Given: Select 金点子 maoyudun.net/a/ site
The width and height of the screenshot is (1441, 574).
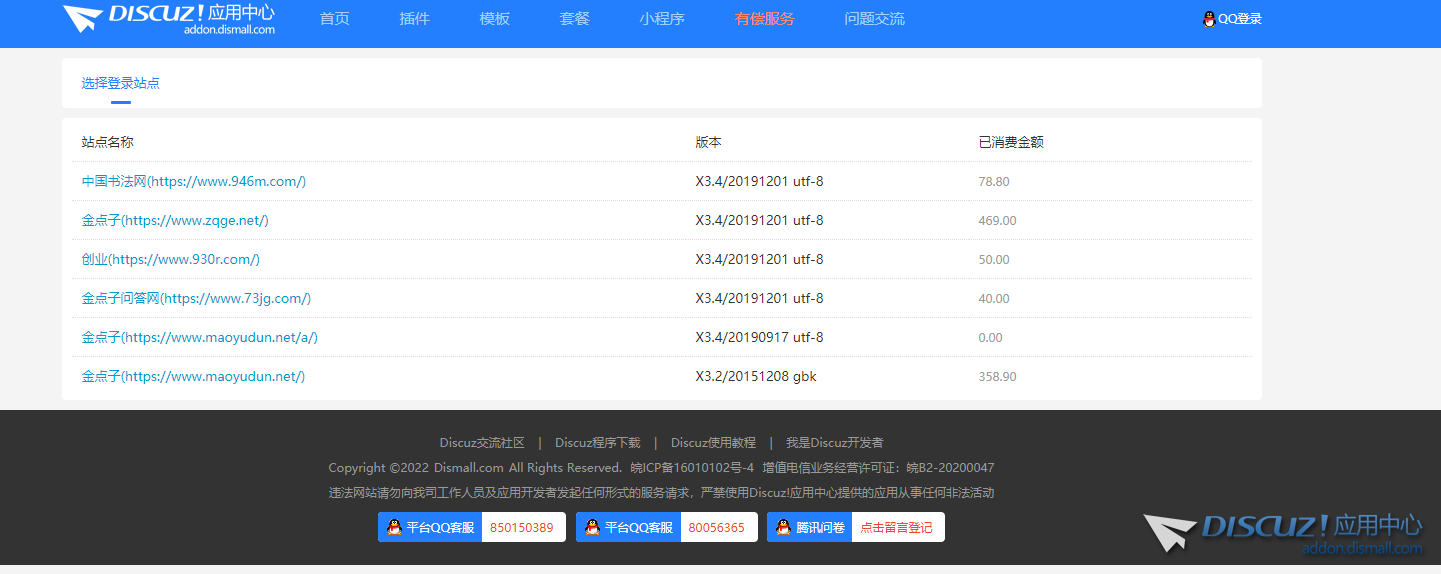Looking at the screenshot, I should tap(200, 337).
